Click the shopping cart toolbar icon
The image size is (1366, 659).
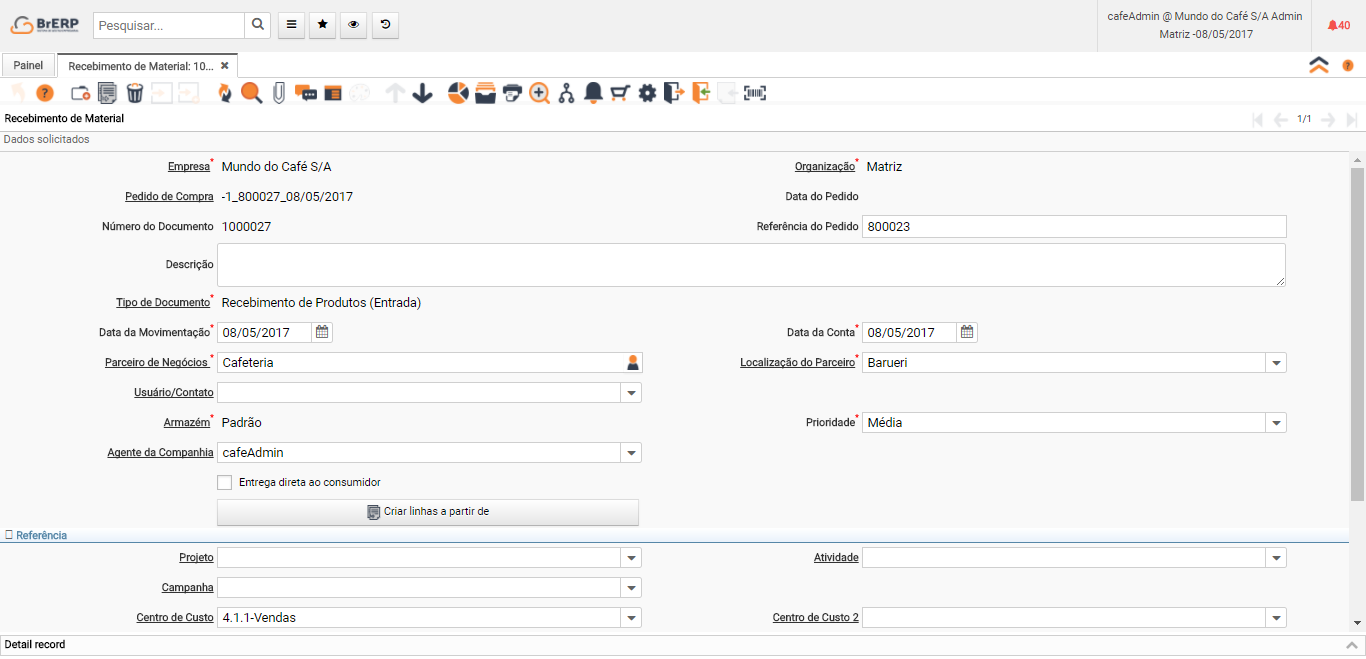[x=620, y=93]
